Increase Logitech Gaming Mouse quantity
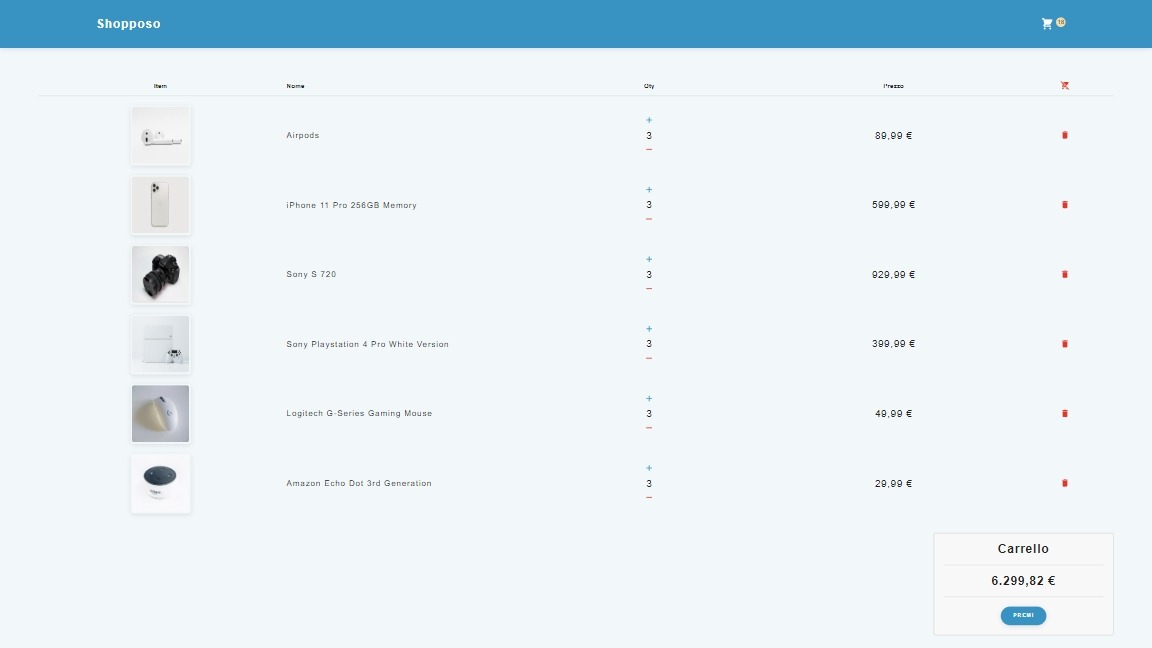 pos(649,398)
